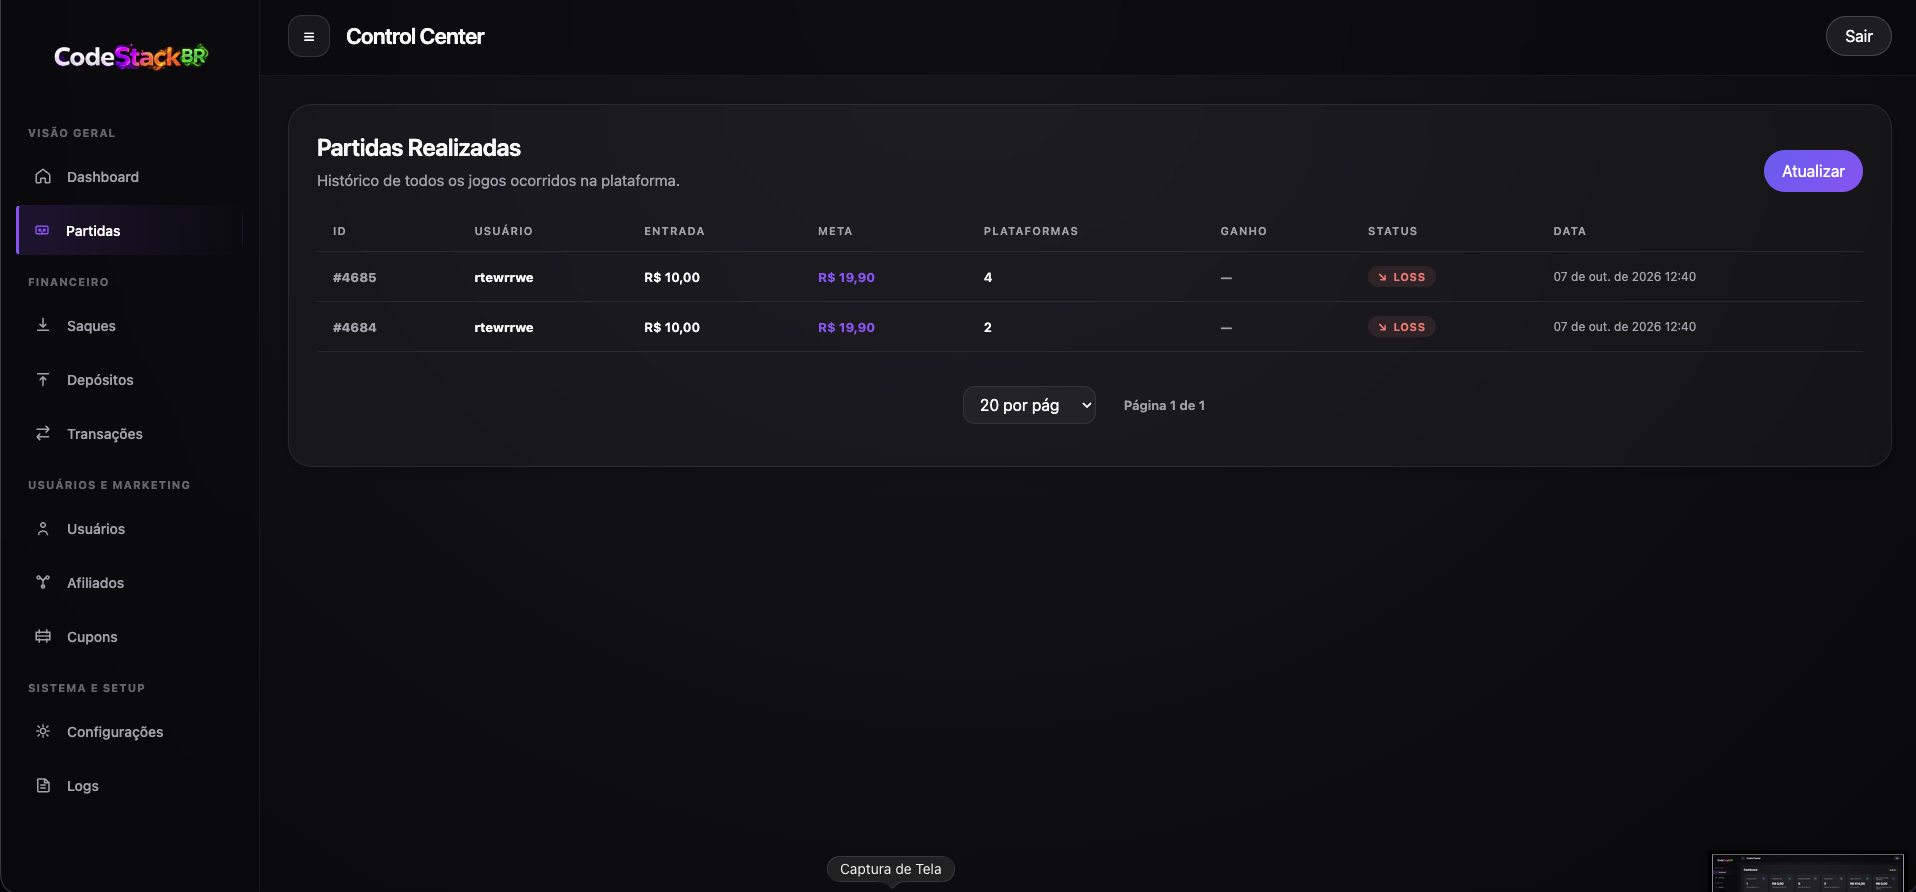Click the Saques download icon
The width and height of the screenshot is (1916, 892).
pos(43,325)
